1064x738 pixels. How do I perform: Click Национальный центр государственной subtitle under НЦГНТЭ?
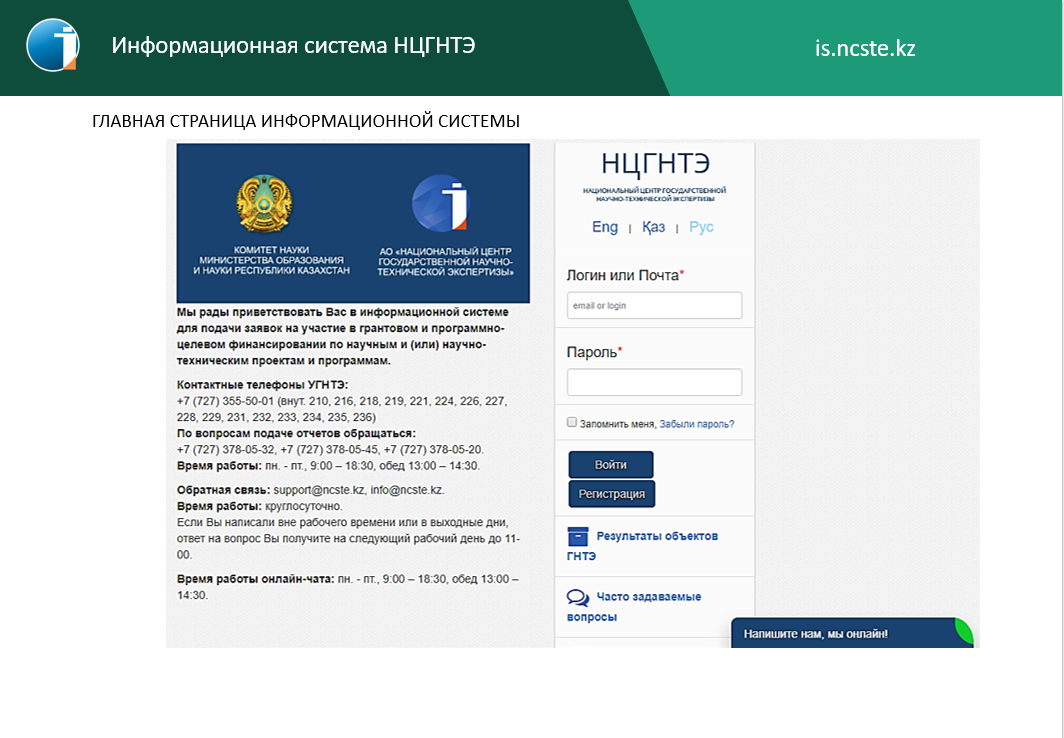pos(655,195)
